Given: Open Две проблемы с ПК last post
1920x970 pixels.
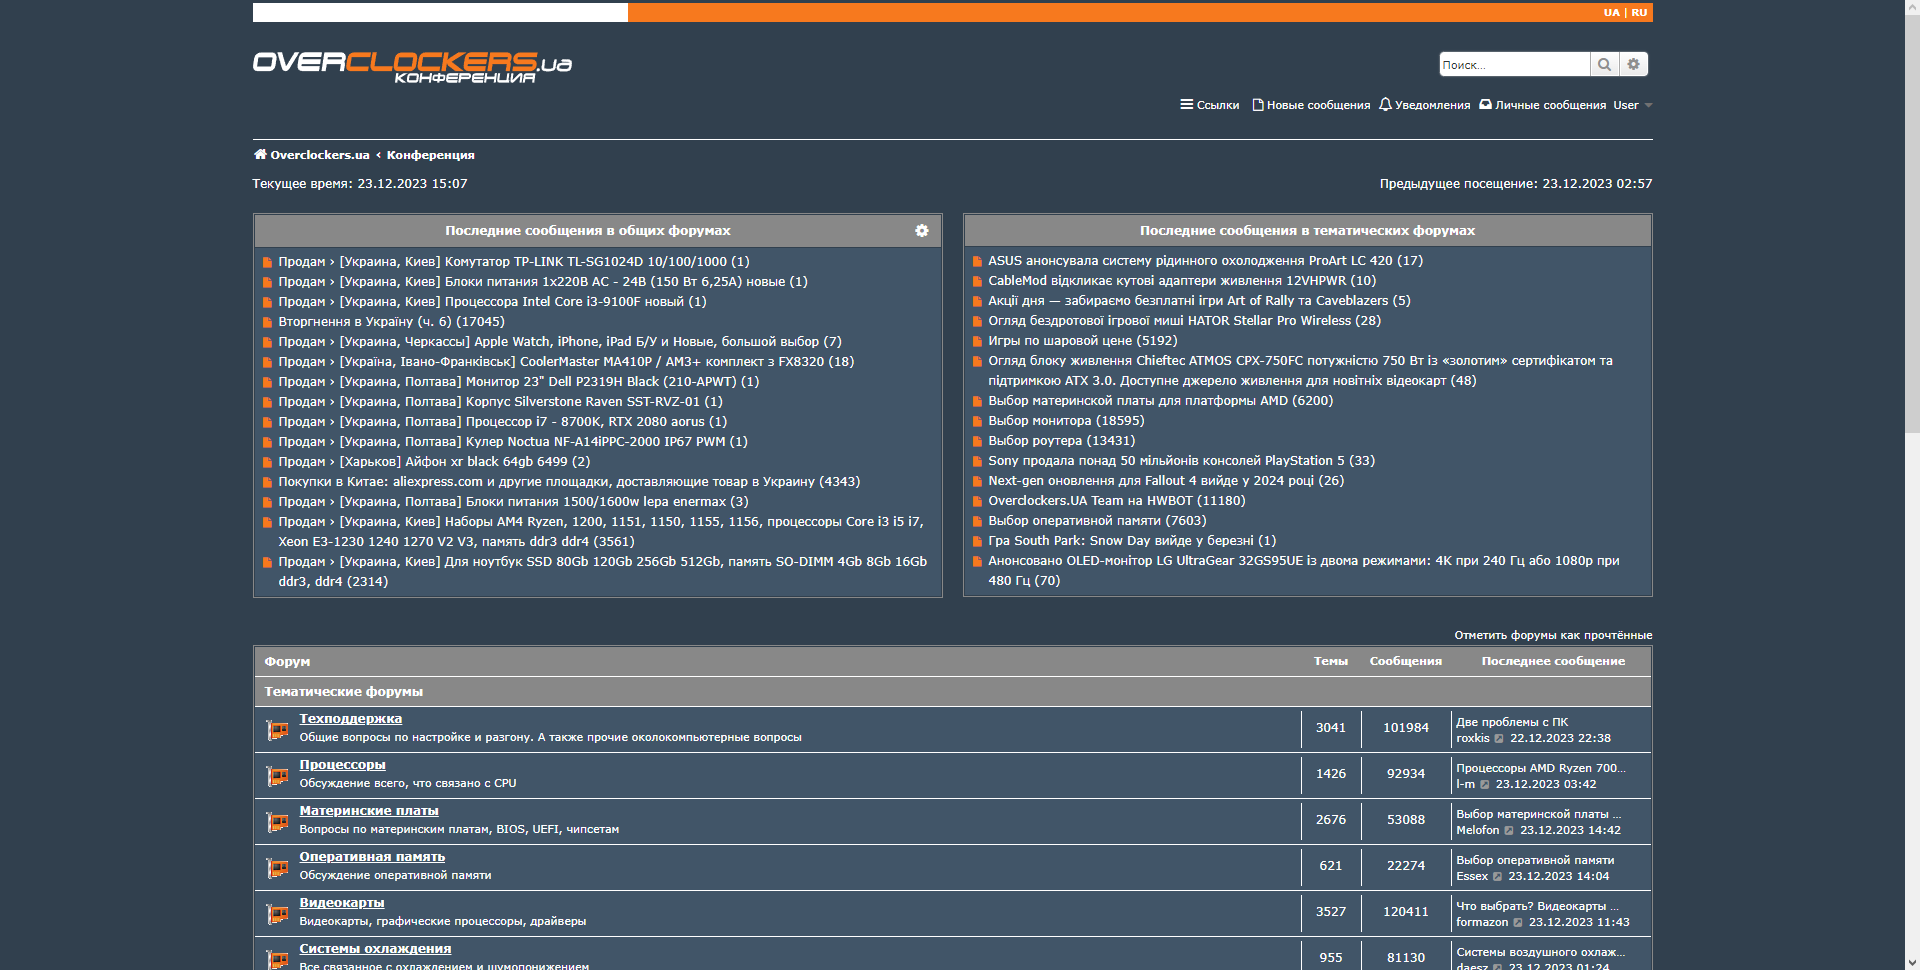Looking at the screenshot, I should (1512, 722).
